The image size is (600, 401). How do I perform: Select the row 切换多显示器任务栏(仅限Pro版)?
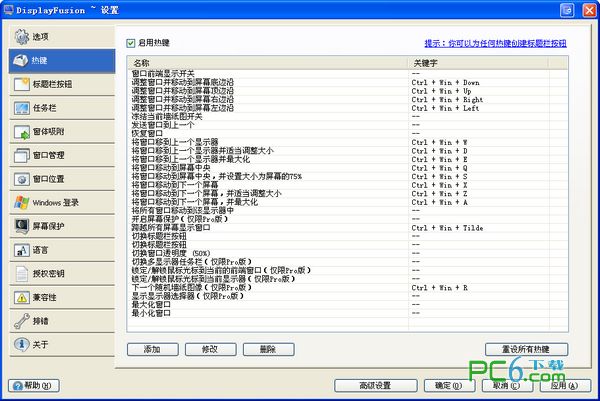347,262
